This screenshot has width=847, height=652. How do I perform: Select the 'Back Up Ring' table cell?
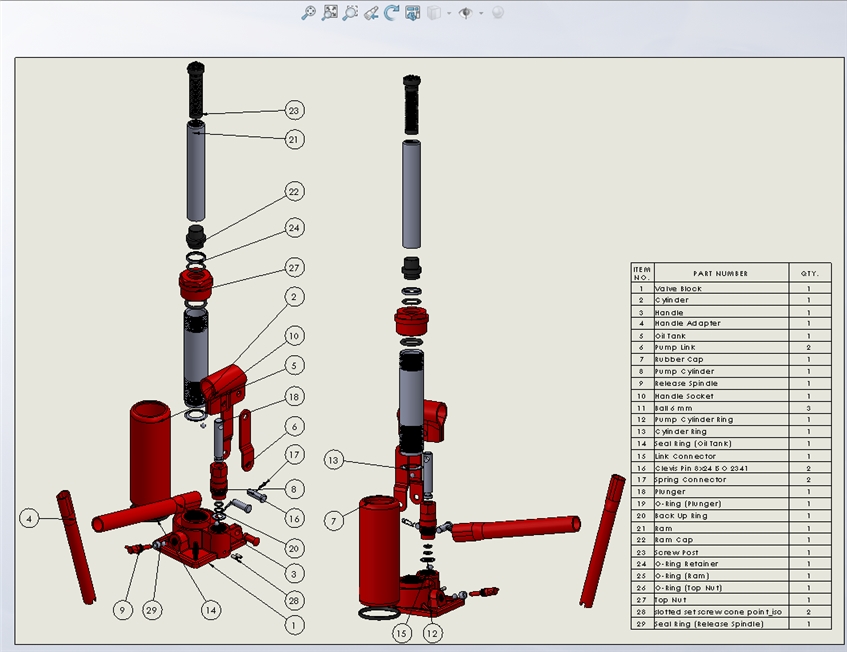[721, 516]
